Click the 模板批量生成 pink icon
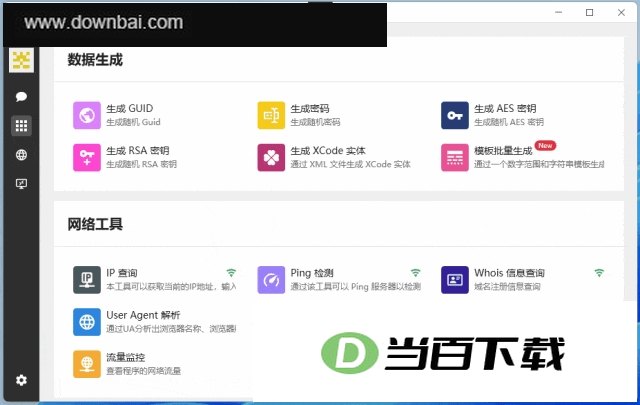 pos(455,158)
